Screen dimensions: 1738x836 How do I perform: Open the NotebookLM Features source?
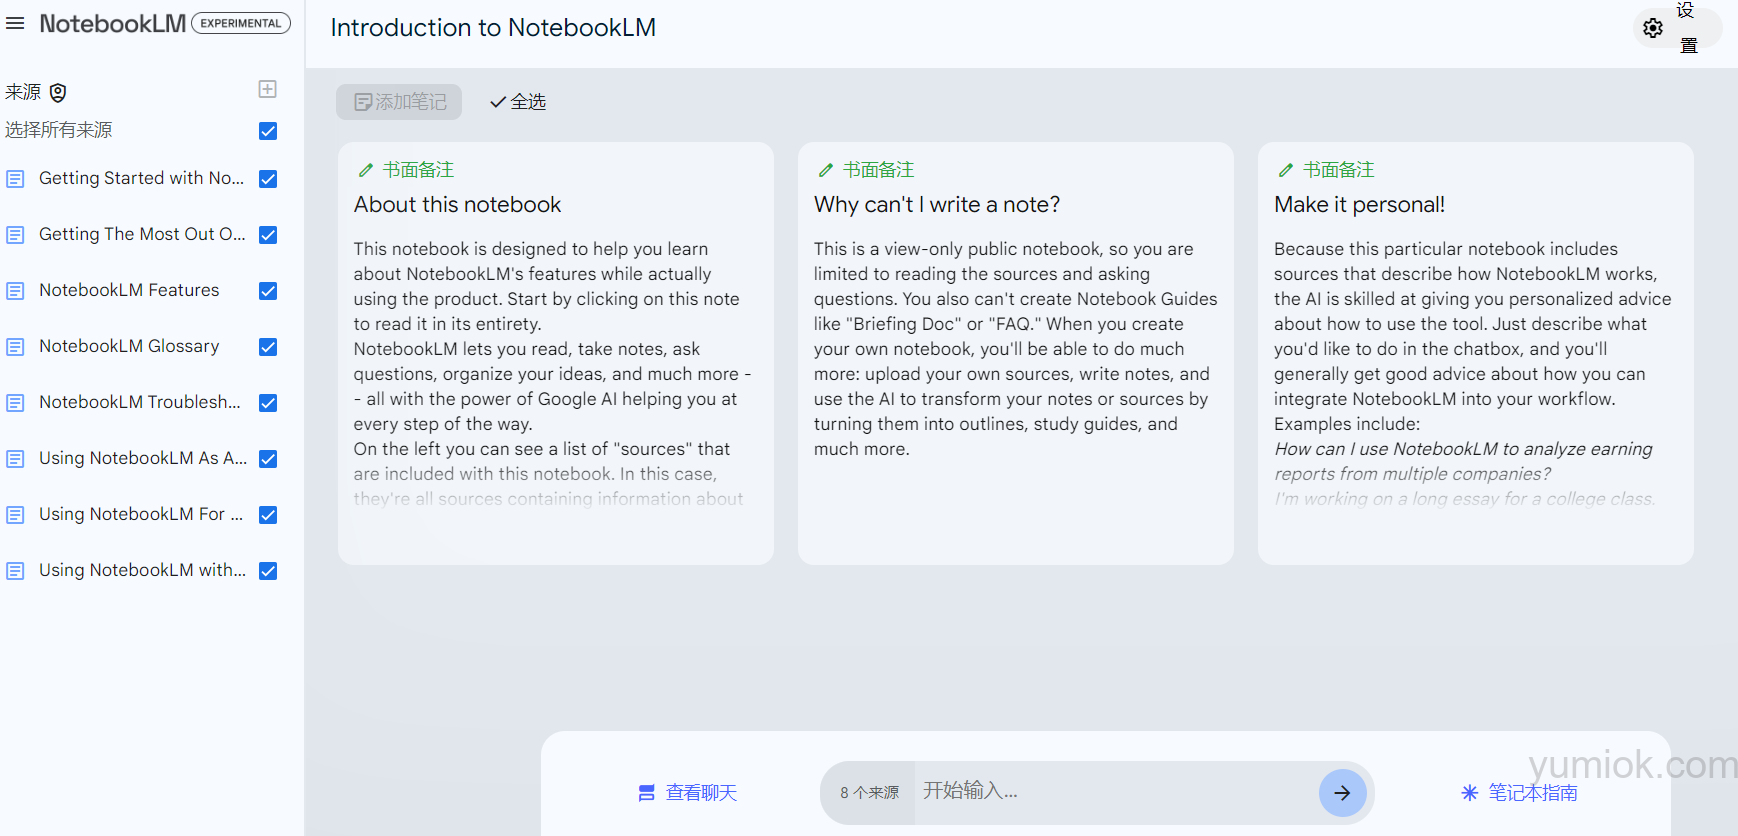[x=129, y=290]
